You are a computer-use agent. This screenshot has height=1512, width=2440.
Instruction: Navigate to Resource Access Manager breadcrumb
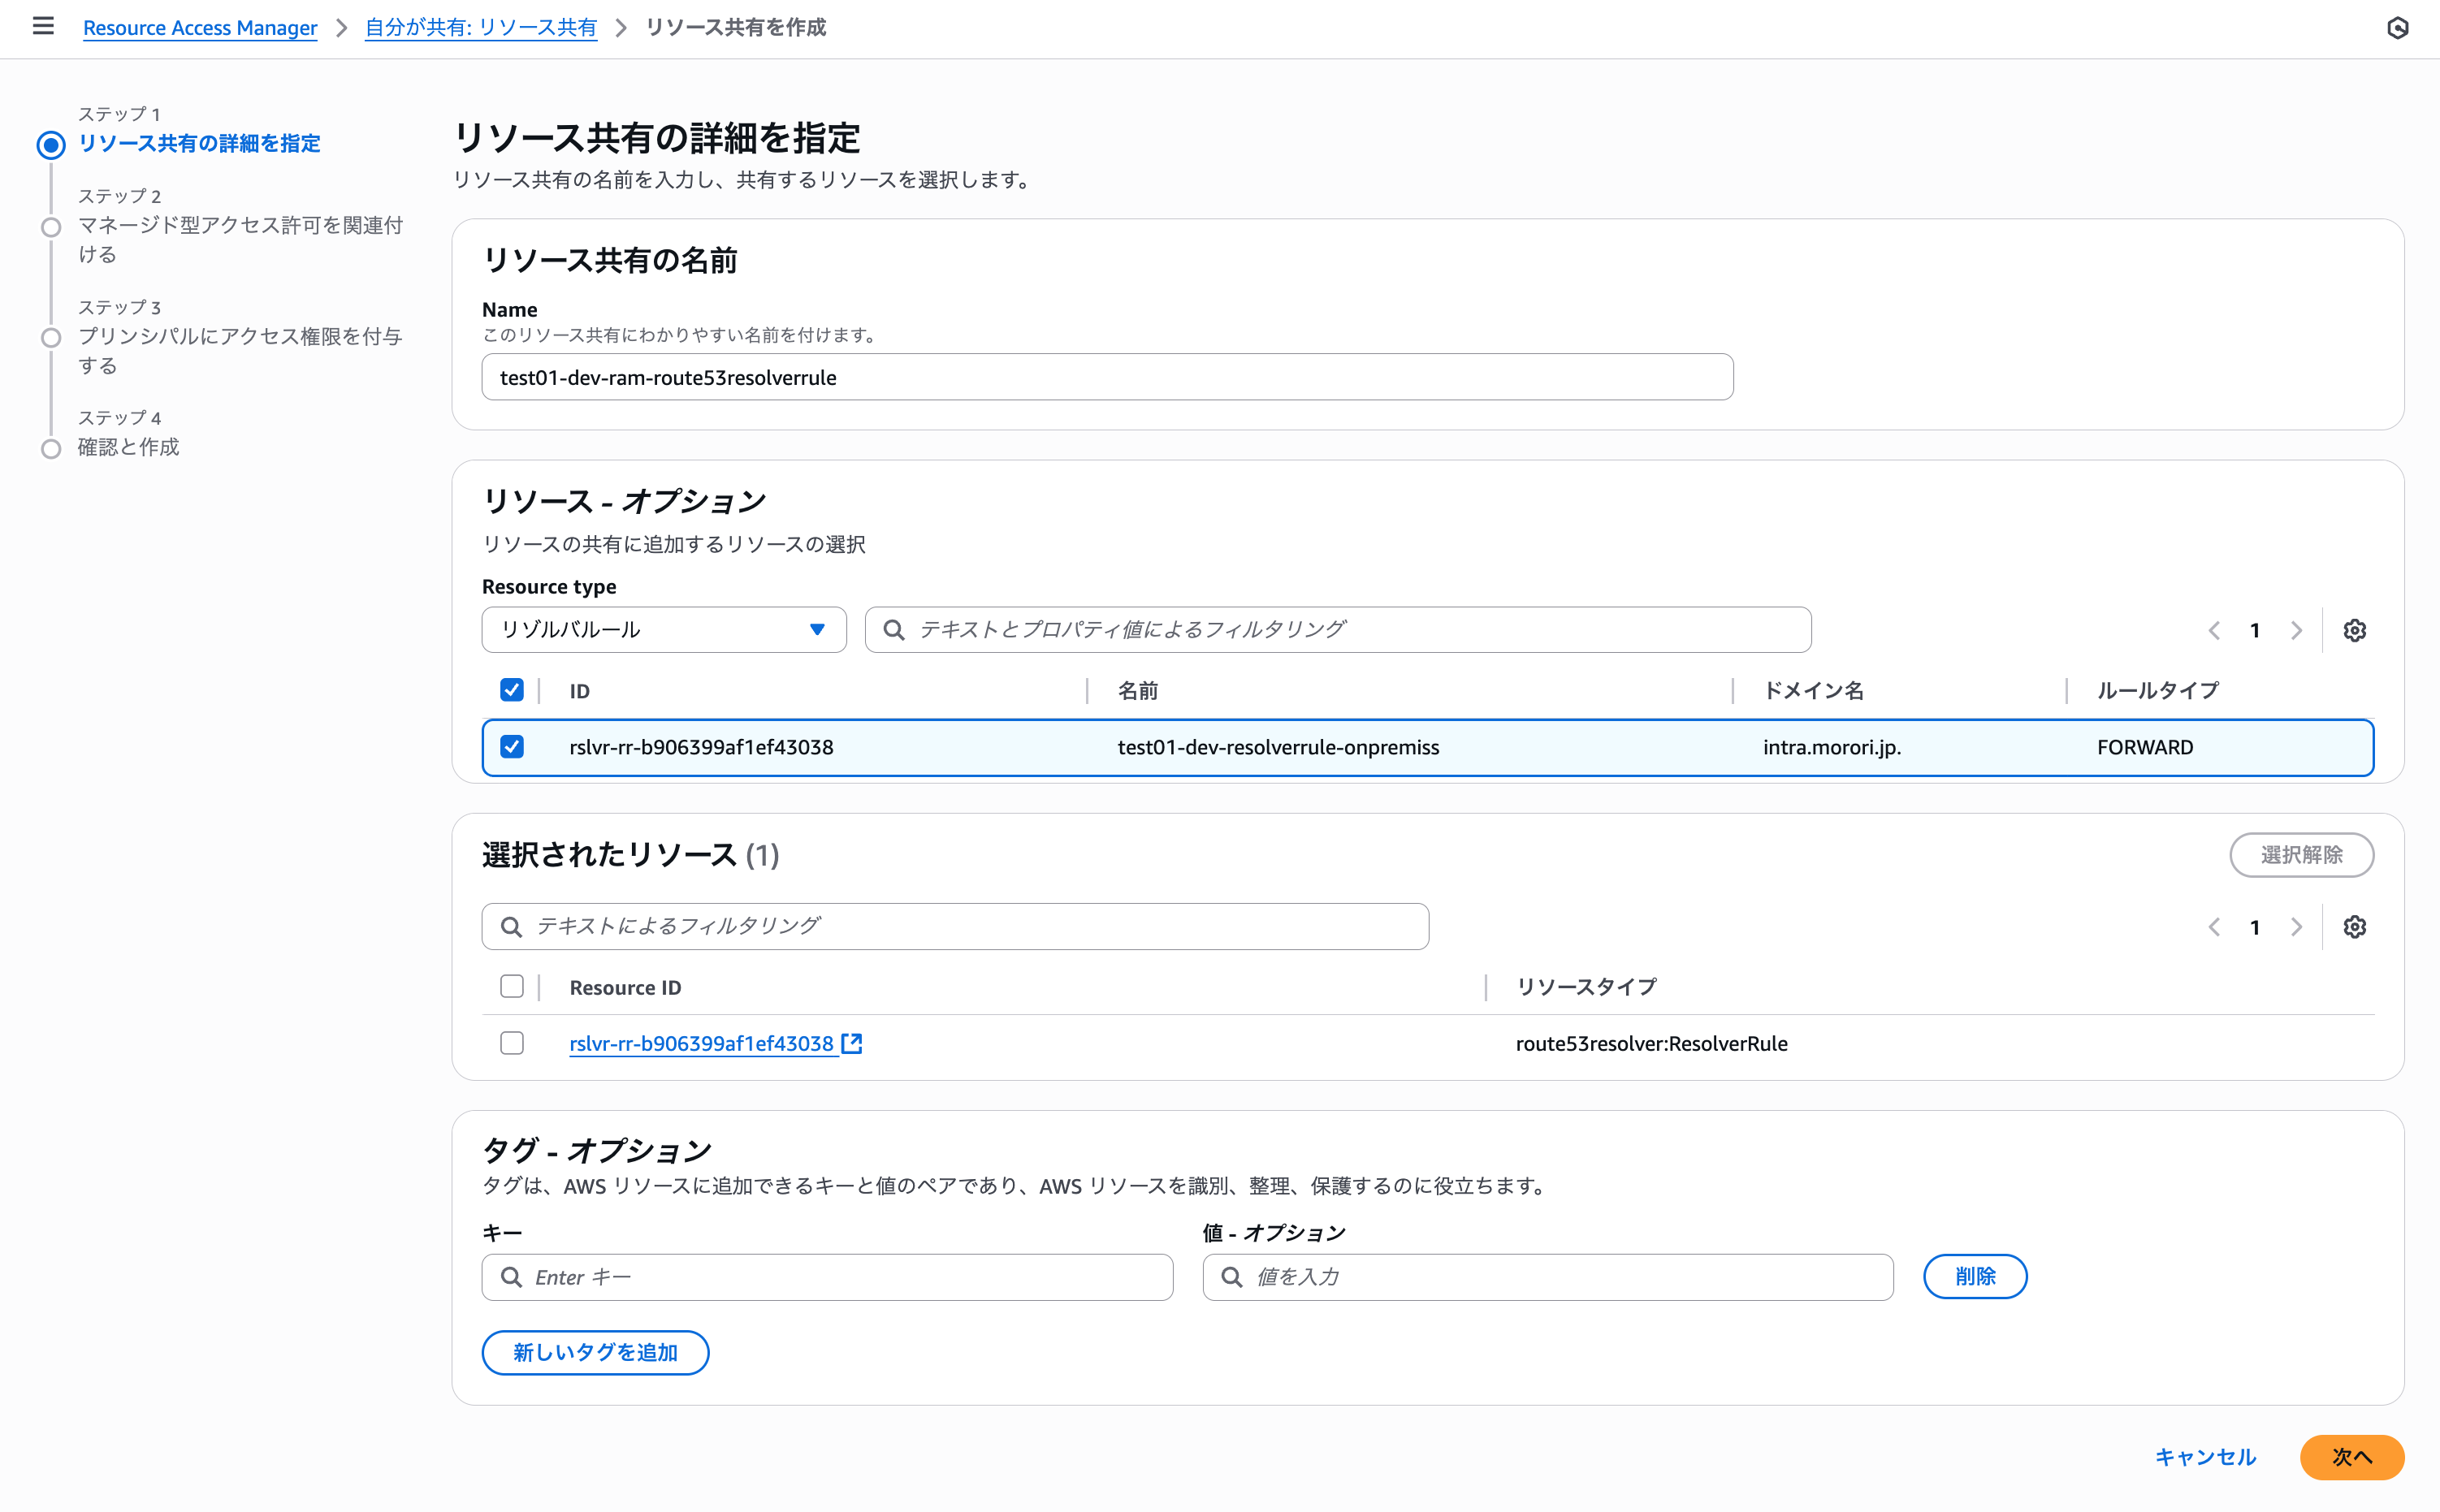200,28
